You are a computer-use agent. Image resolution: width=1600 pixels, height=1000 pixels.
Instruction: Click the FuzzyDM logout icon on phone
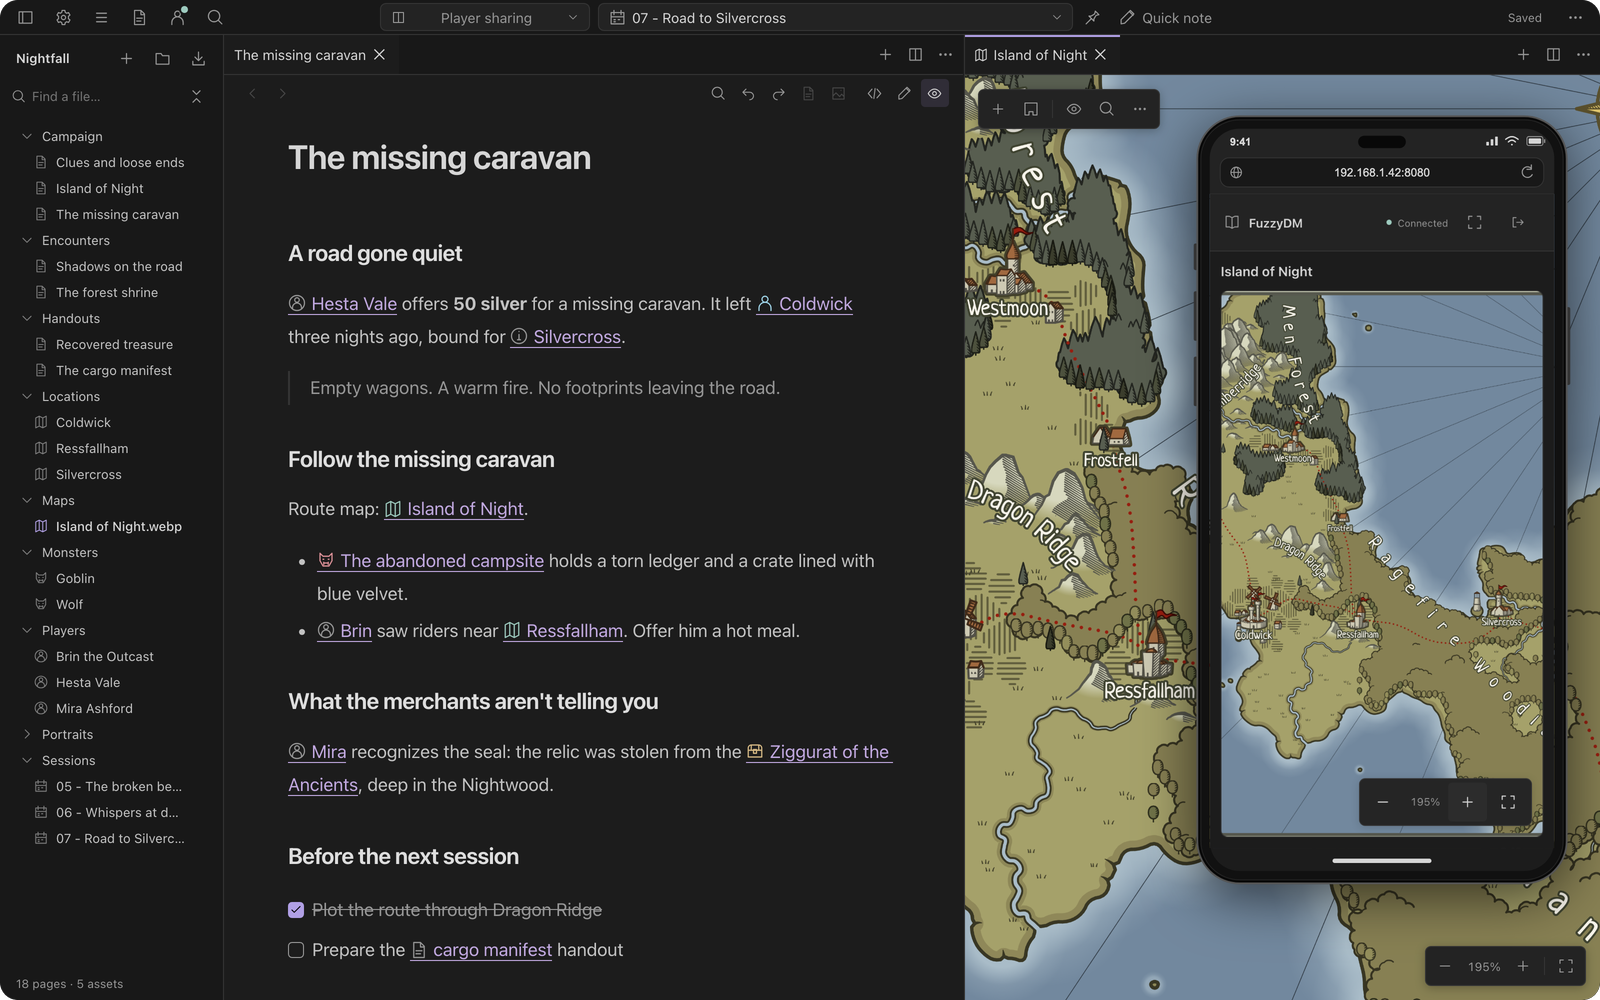(x=1518, y=222)
